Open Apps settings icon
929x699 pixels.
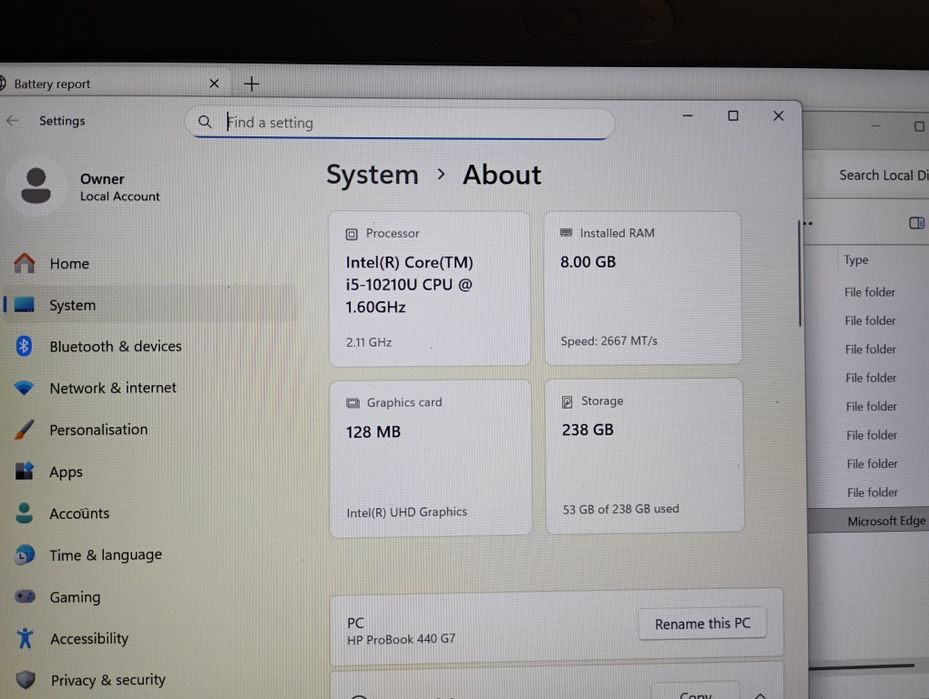tap(24, 472)
